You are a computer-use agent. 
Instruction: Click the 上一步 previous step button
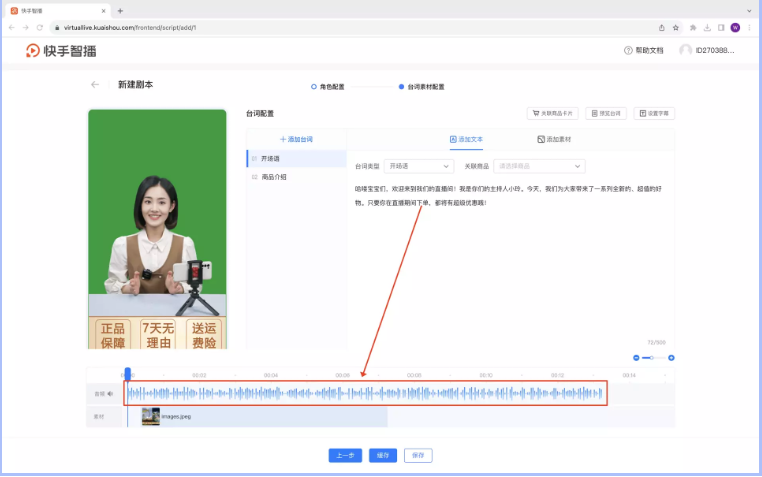coord(345,456)
